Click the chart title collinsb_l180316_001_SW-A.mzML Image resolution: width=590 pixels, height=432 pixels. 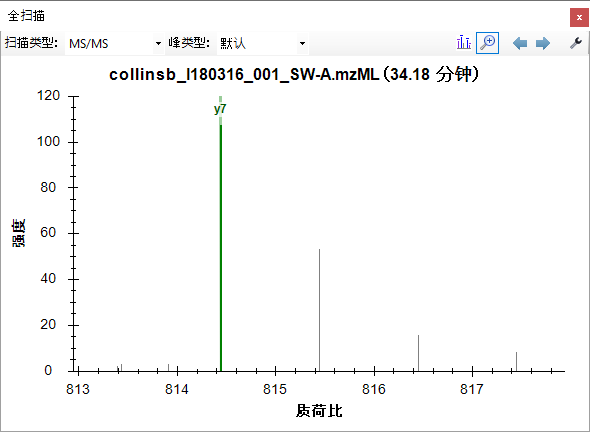click(244, 74)
